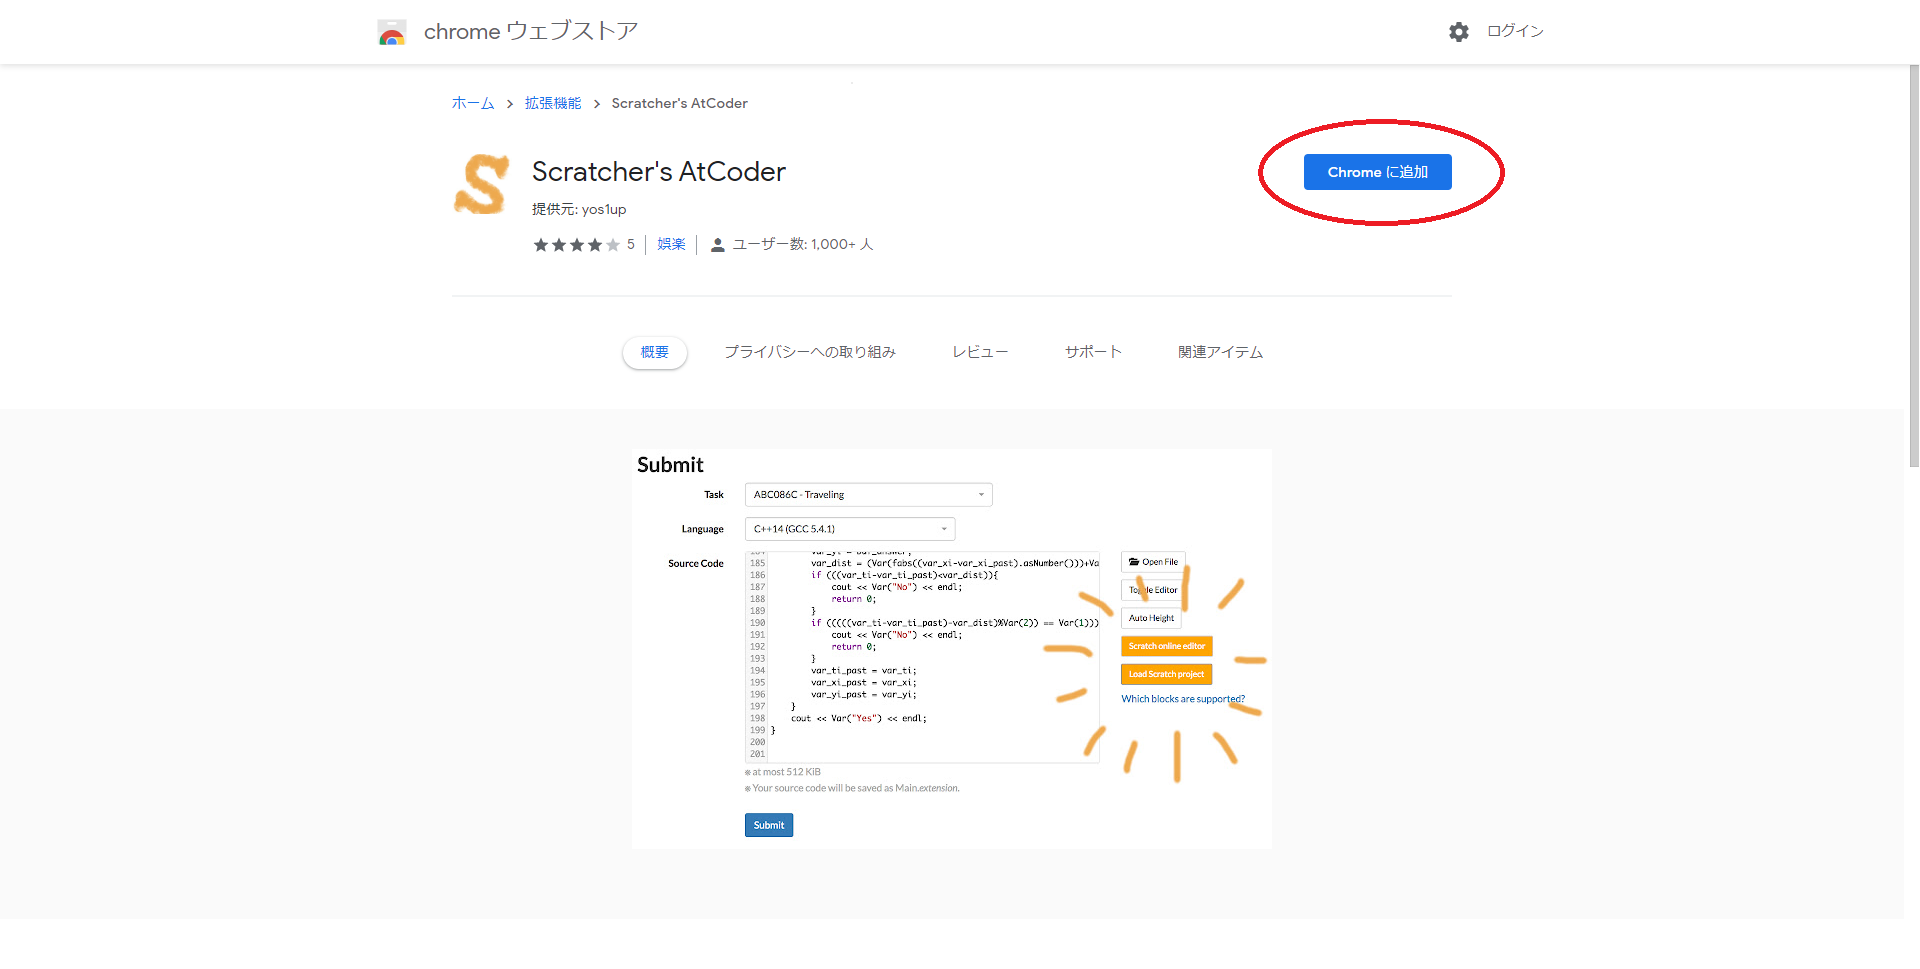Click the rating count number 5
This screenshot has height=969, width=1920.
pos(631,244)
